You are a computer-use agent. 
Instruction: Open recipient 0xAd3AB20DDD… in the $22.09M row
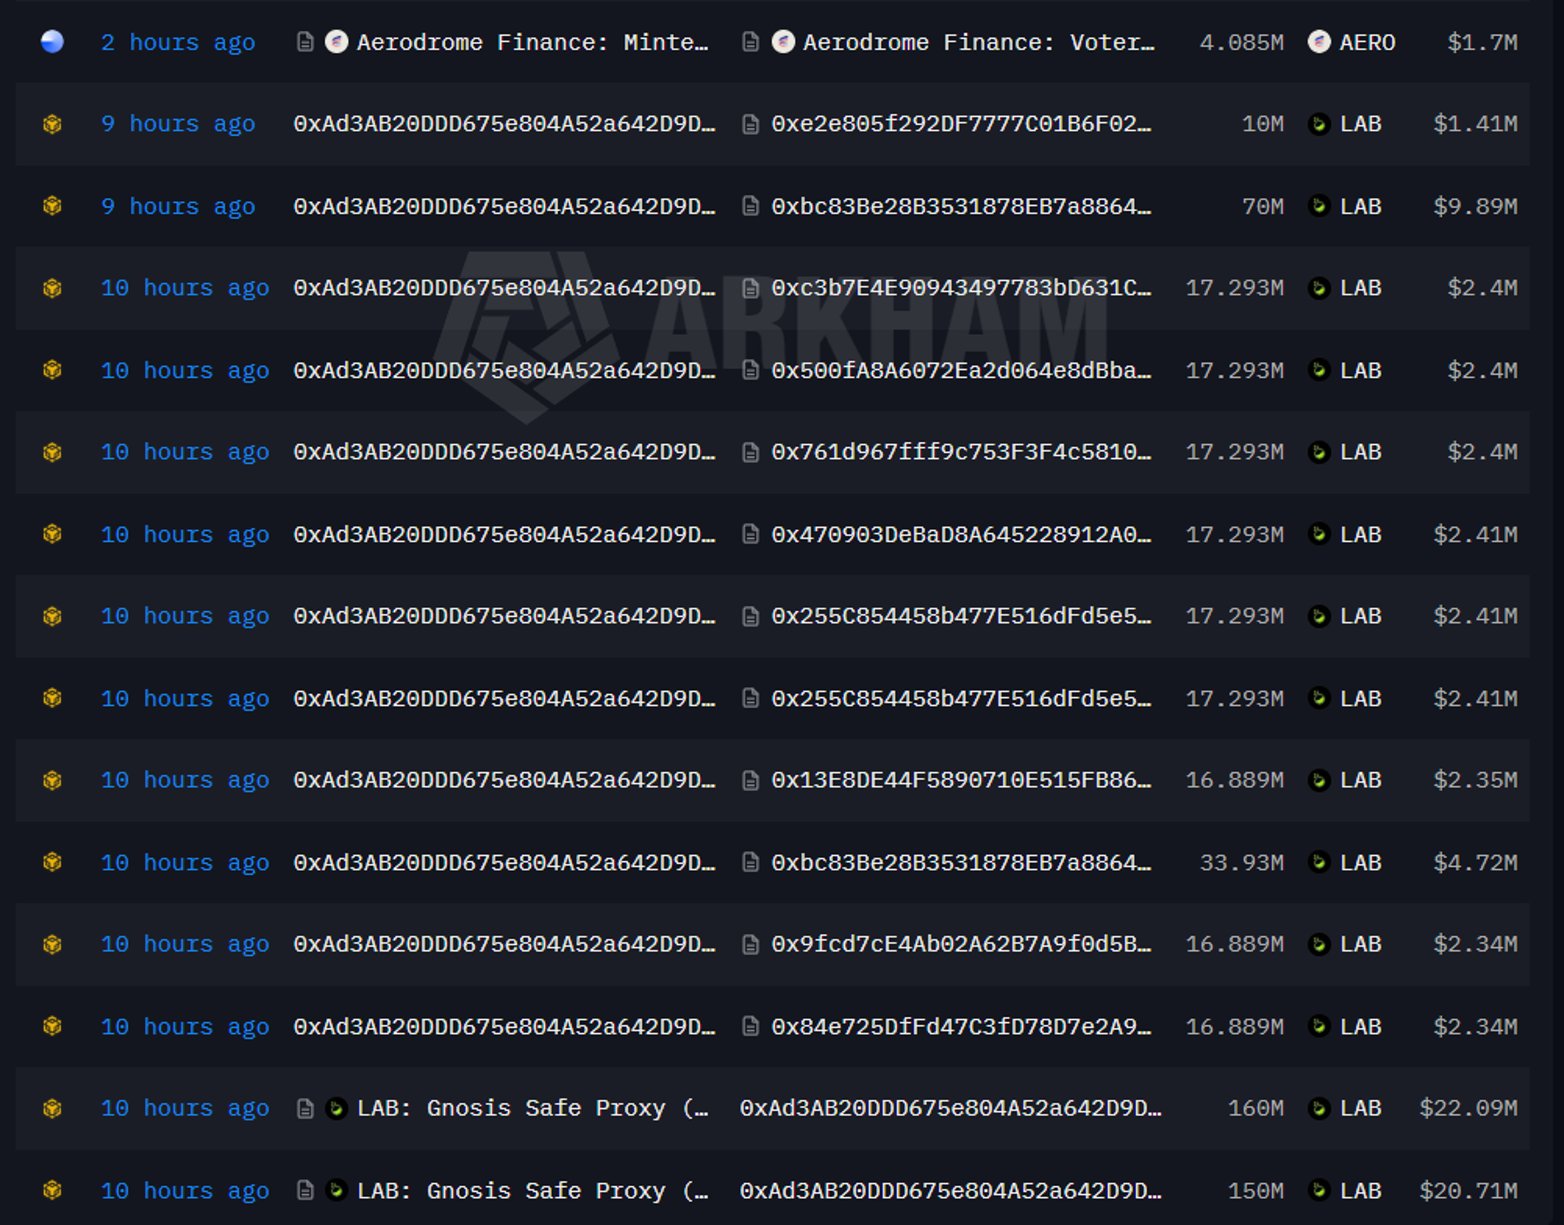950,1108
